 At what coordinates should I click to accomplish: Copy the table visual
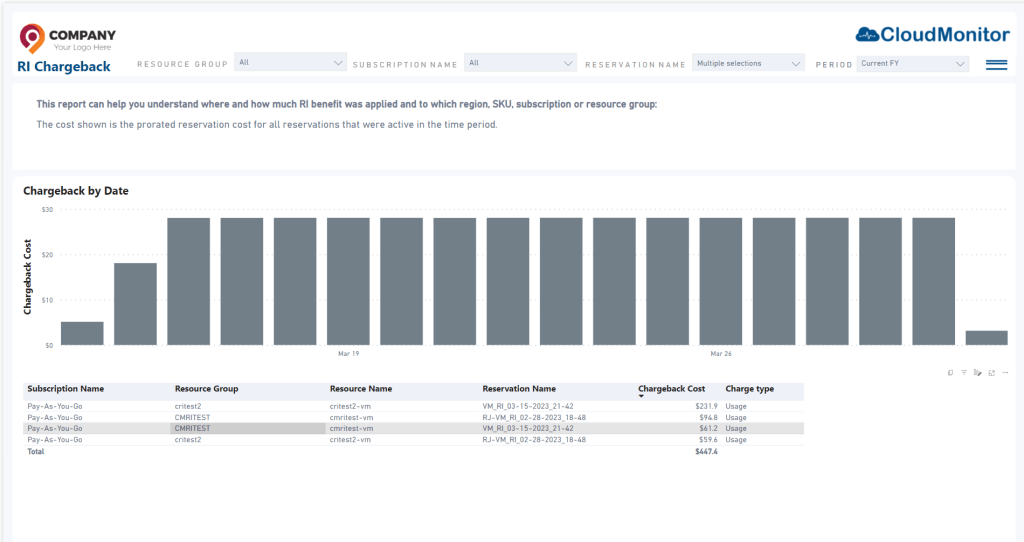pyautogui.click(x=950, y=372)
